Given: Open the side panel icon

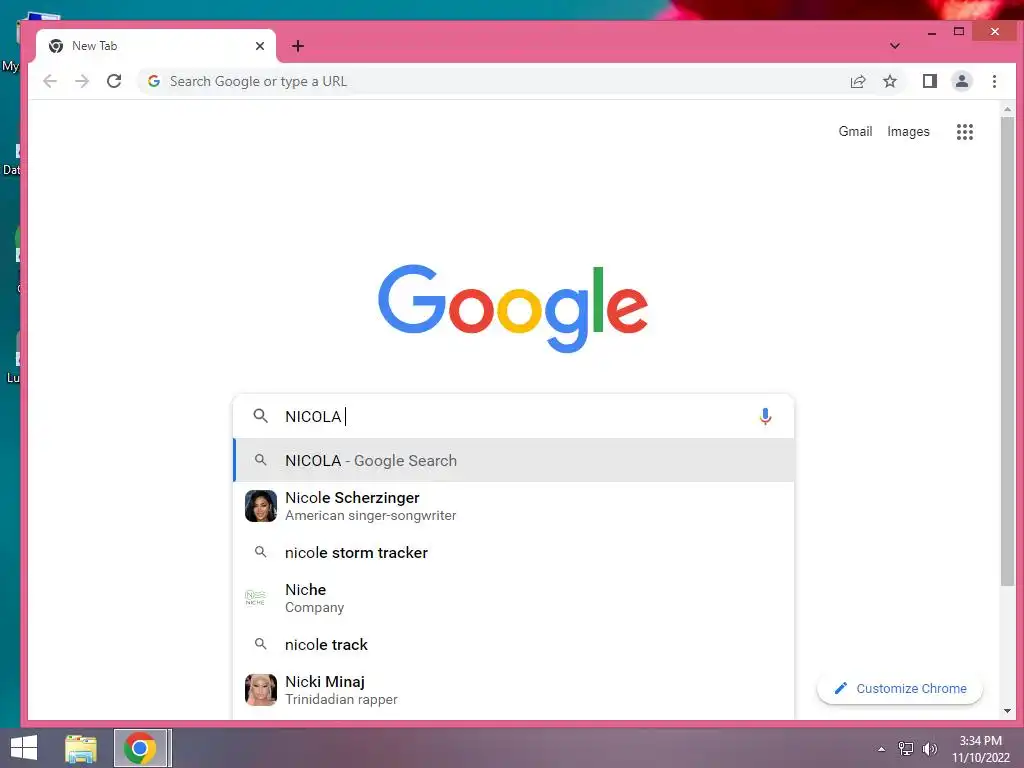Looking at the screenshot, I should click(929, 81).
